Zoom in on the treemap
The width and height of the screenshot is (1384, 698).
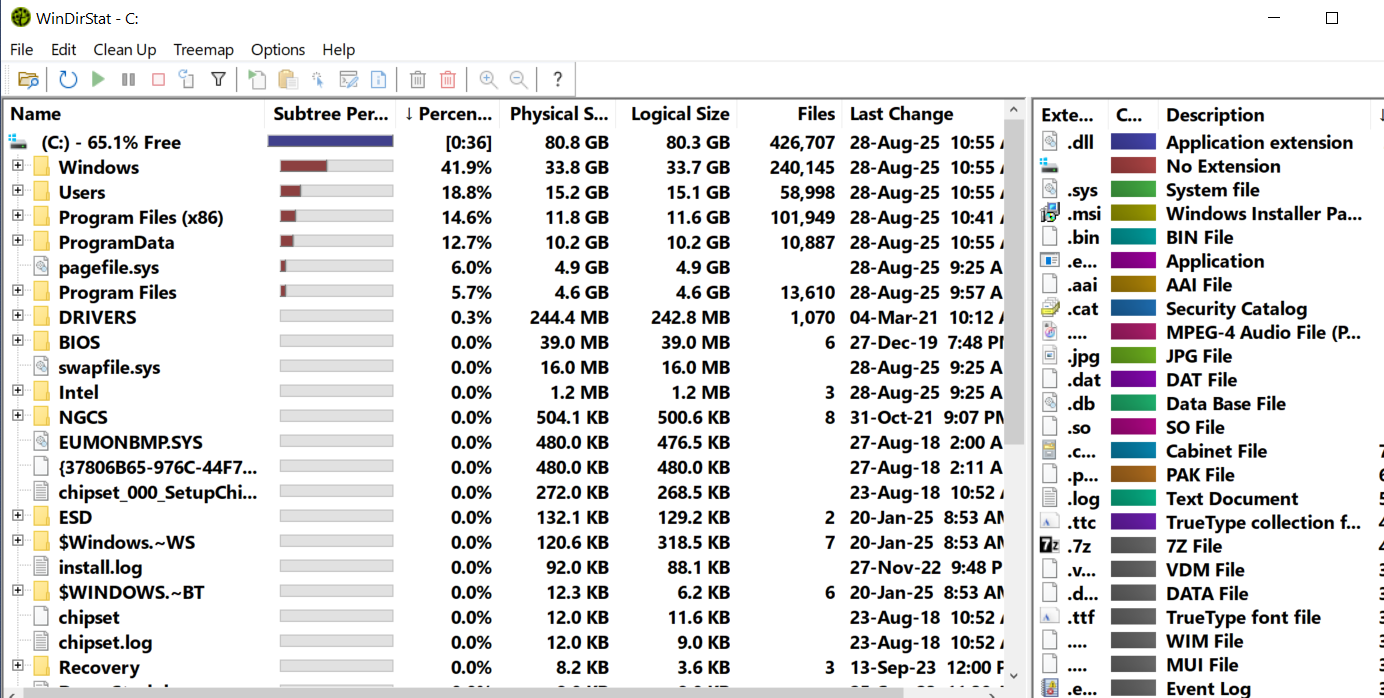point(488,79)
